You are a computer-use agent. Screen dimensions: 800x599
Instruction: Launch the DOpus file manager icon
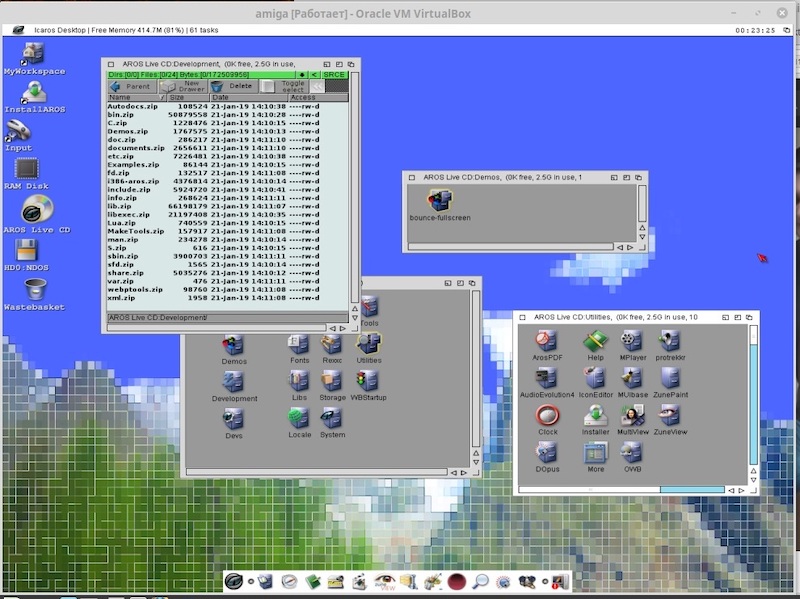tap(547, 452)
